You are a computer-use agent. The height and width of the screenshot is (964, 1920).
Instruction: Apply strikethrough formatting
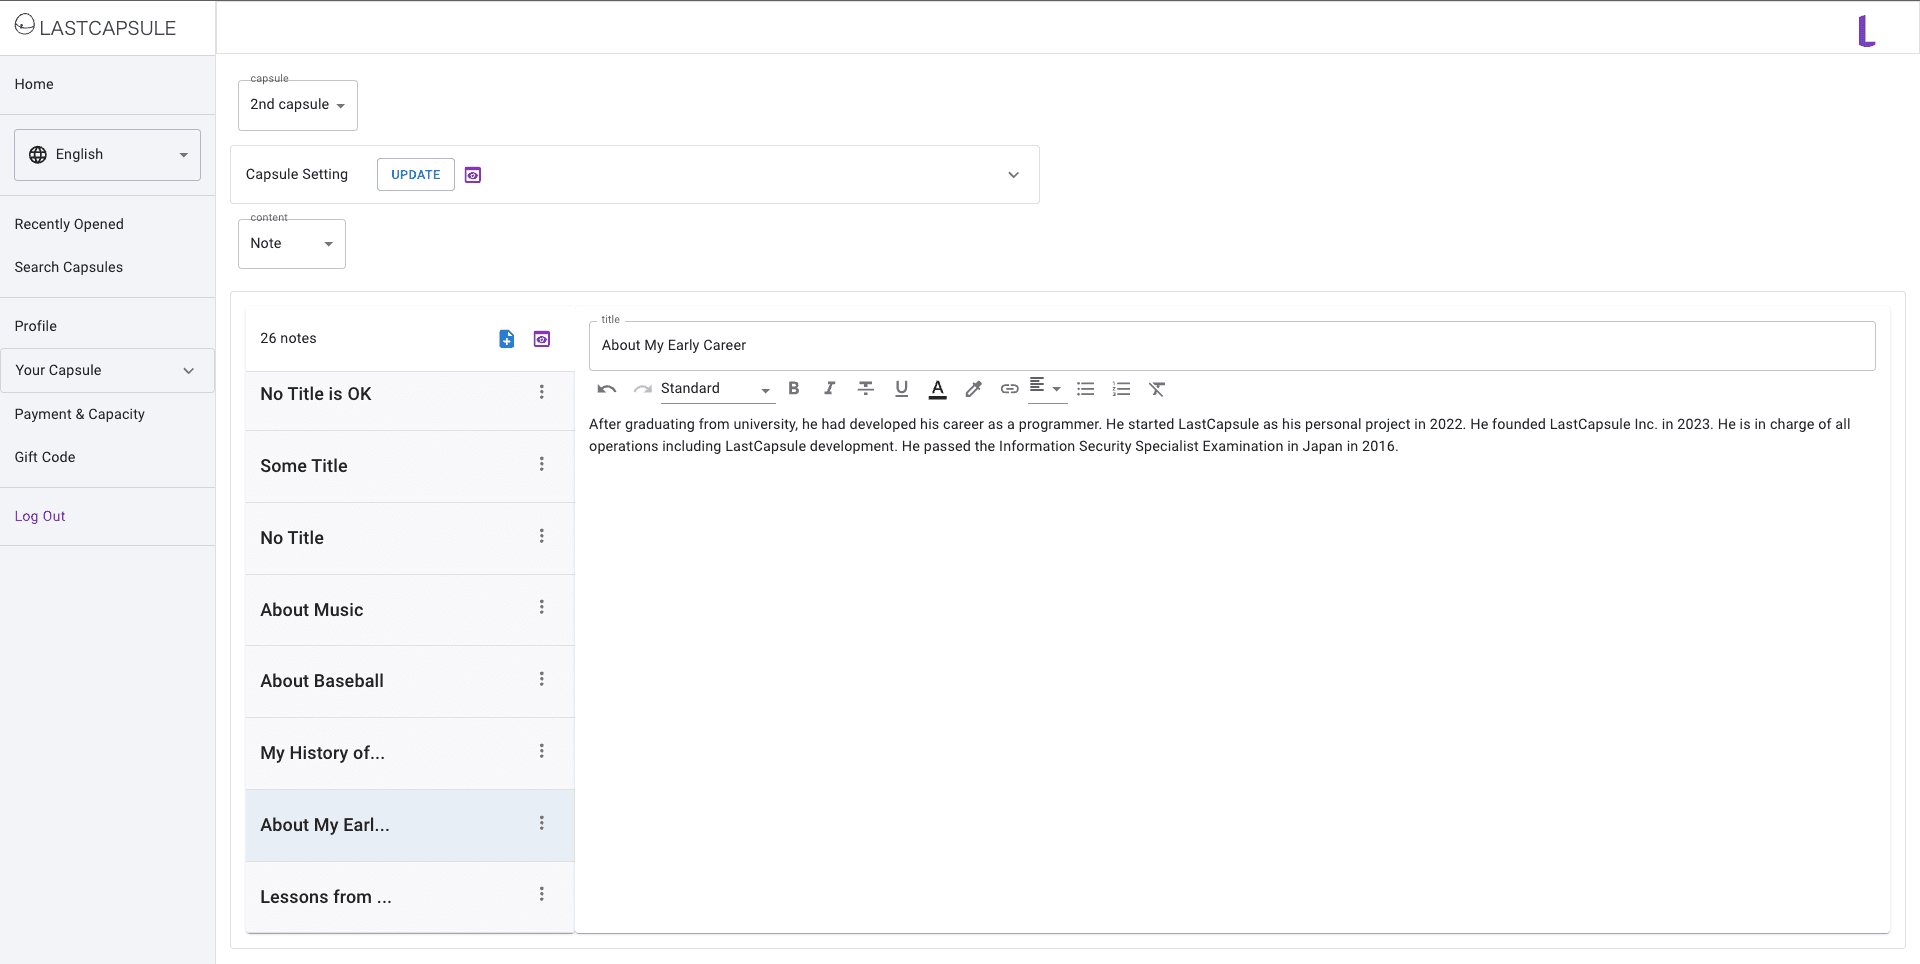(865, 389)
